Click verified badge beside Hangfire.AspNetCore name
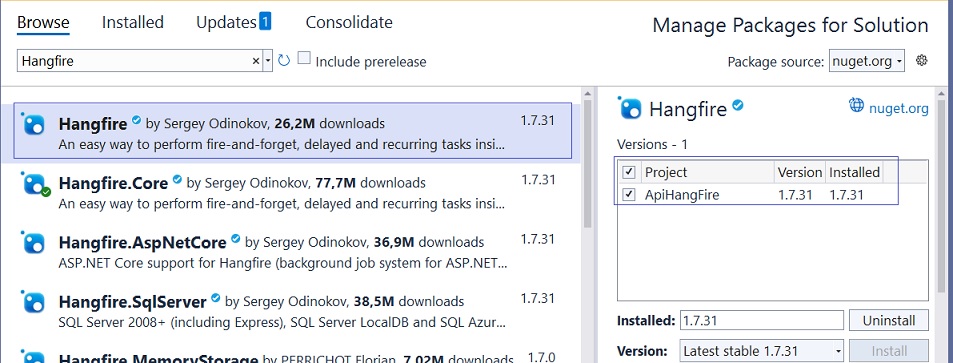This screenshot has width=953, height=363. click(x=236, y=239)
